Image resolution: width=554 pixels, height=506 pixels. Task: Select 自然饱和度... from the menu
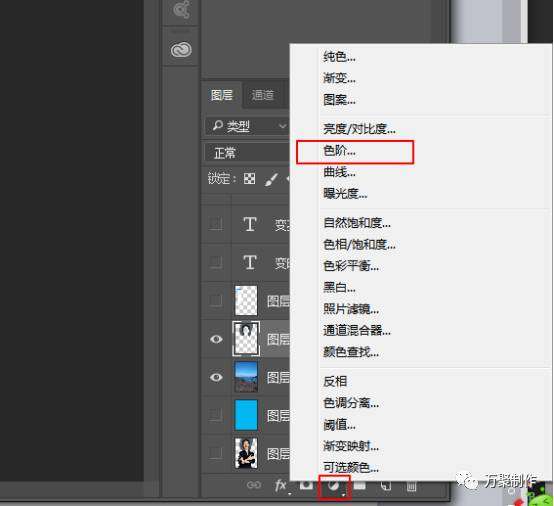357,223
